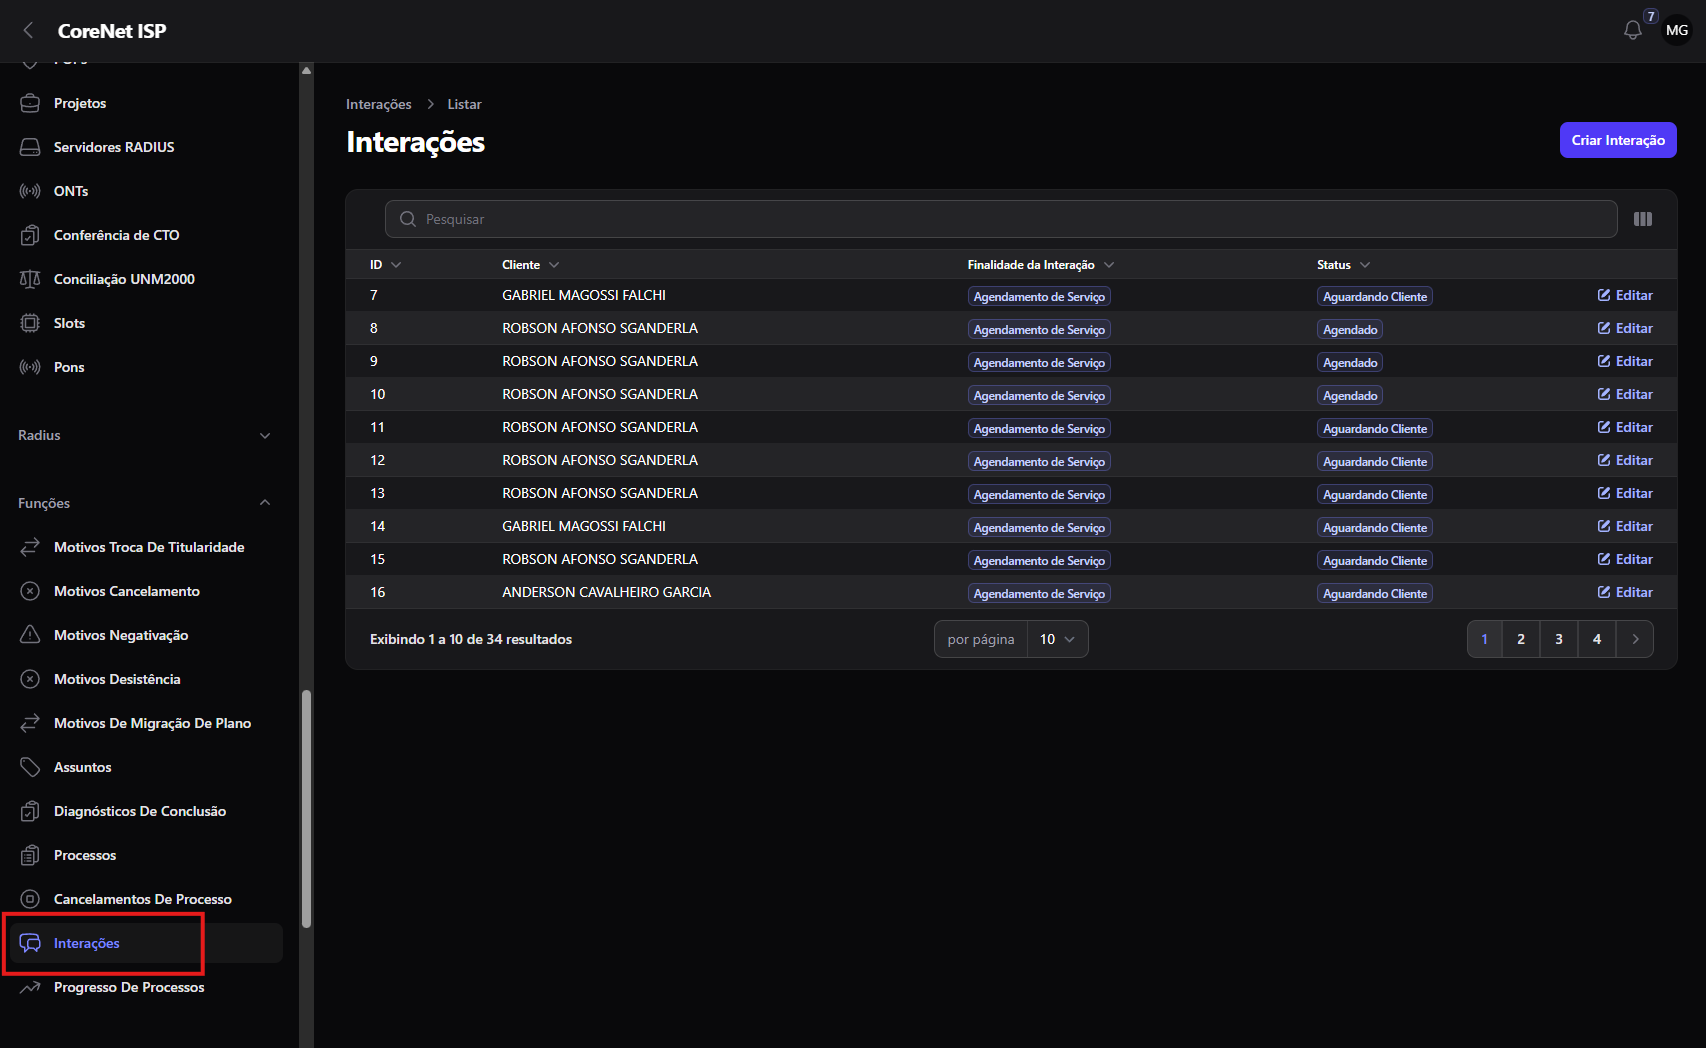Image resolution: width=1706 pixels, height=1048 pixels.
Task: Click the Progresso De Processos trend icon
Action: coord(30,987)
